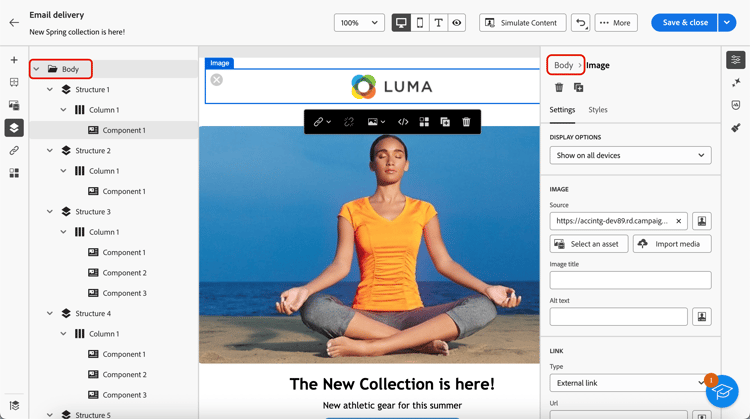Open source code view in floating toolbar
Viewport: 750px width, 419px height.
(x=403, y=122)
